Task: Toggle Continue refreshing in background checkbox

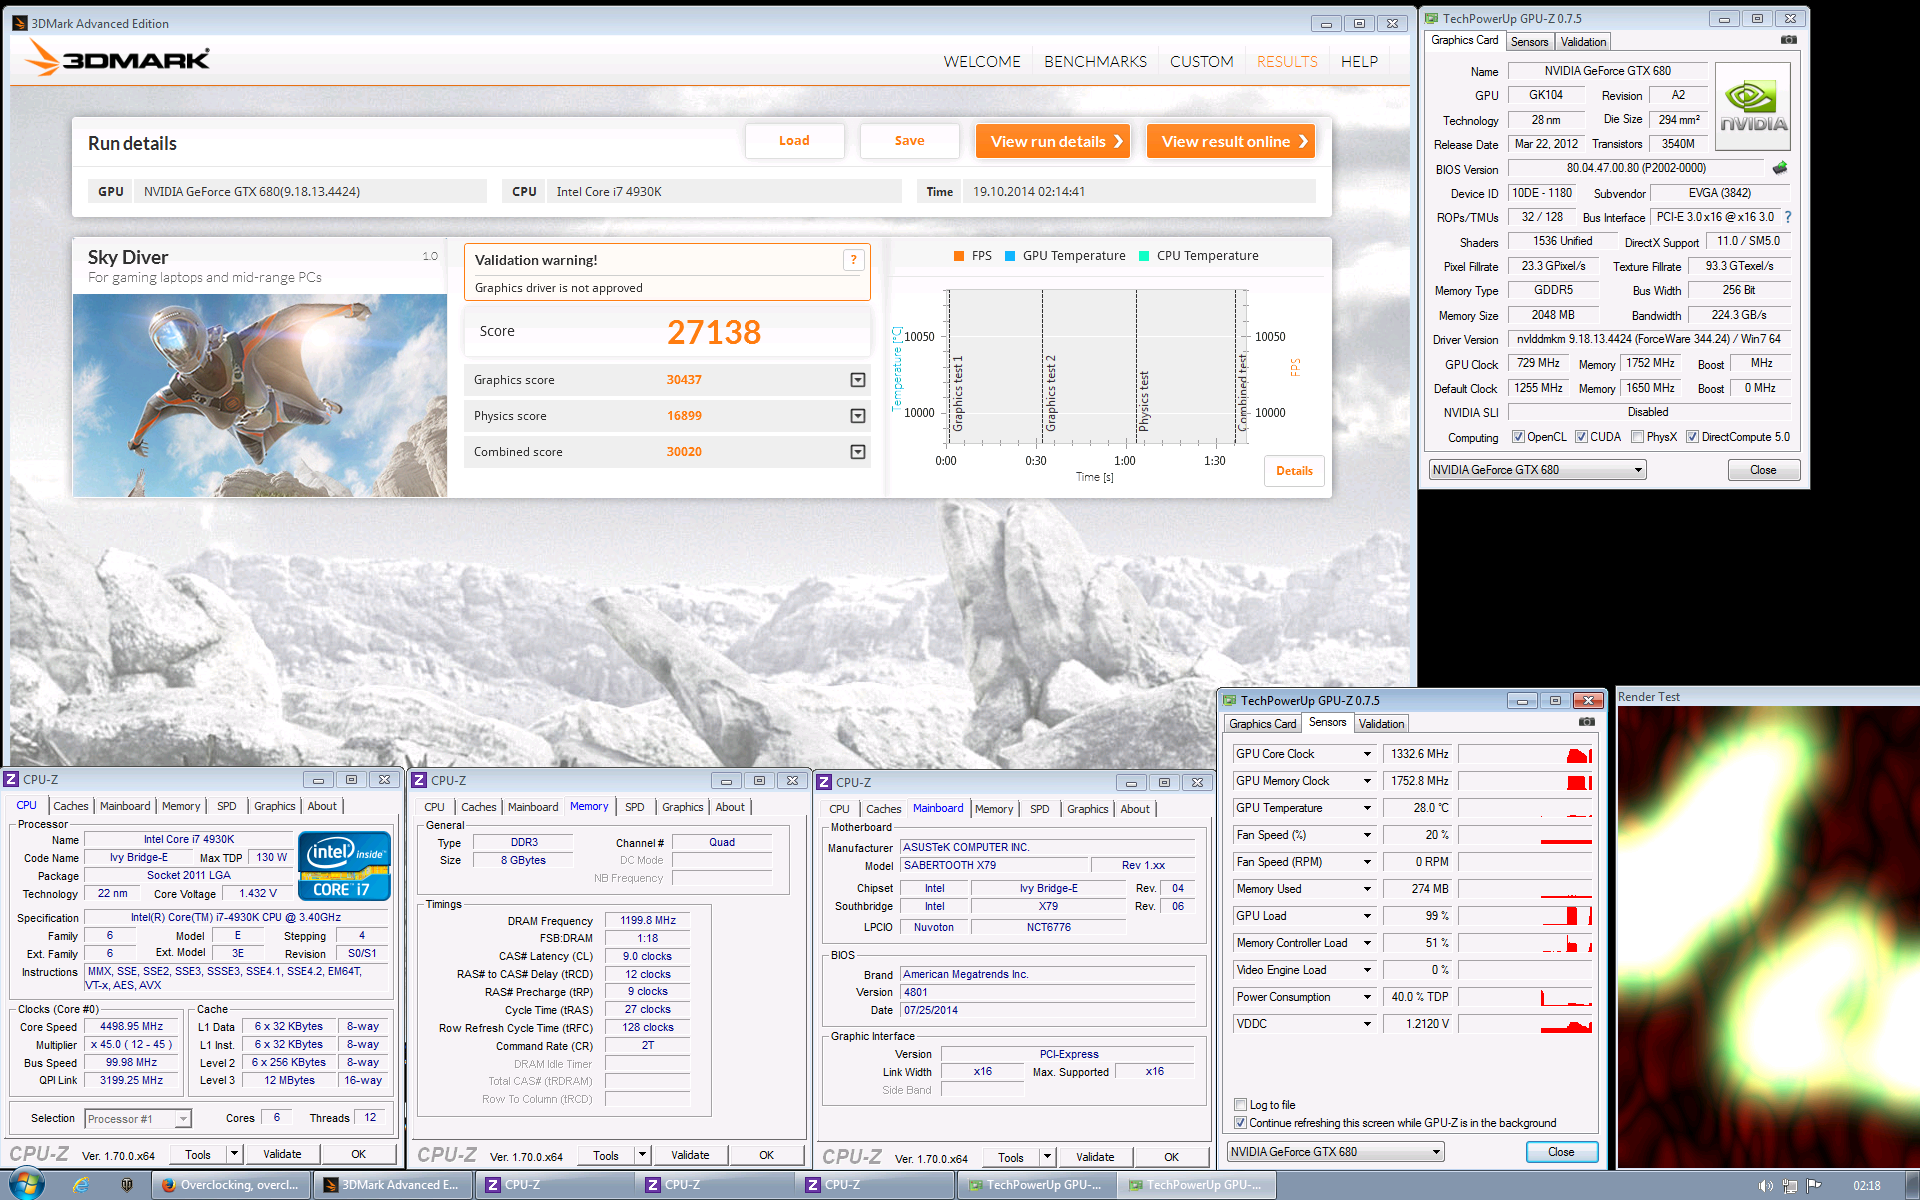Action: pyautogui.click(x=1240, y=1123)
